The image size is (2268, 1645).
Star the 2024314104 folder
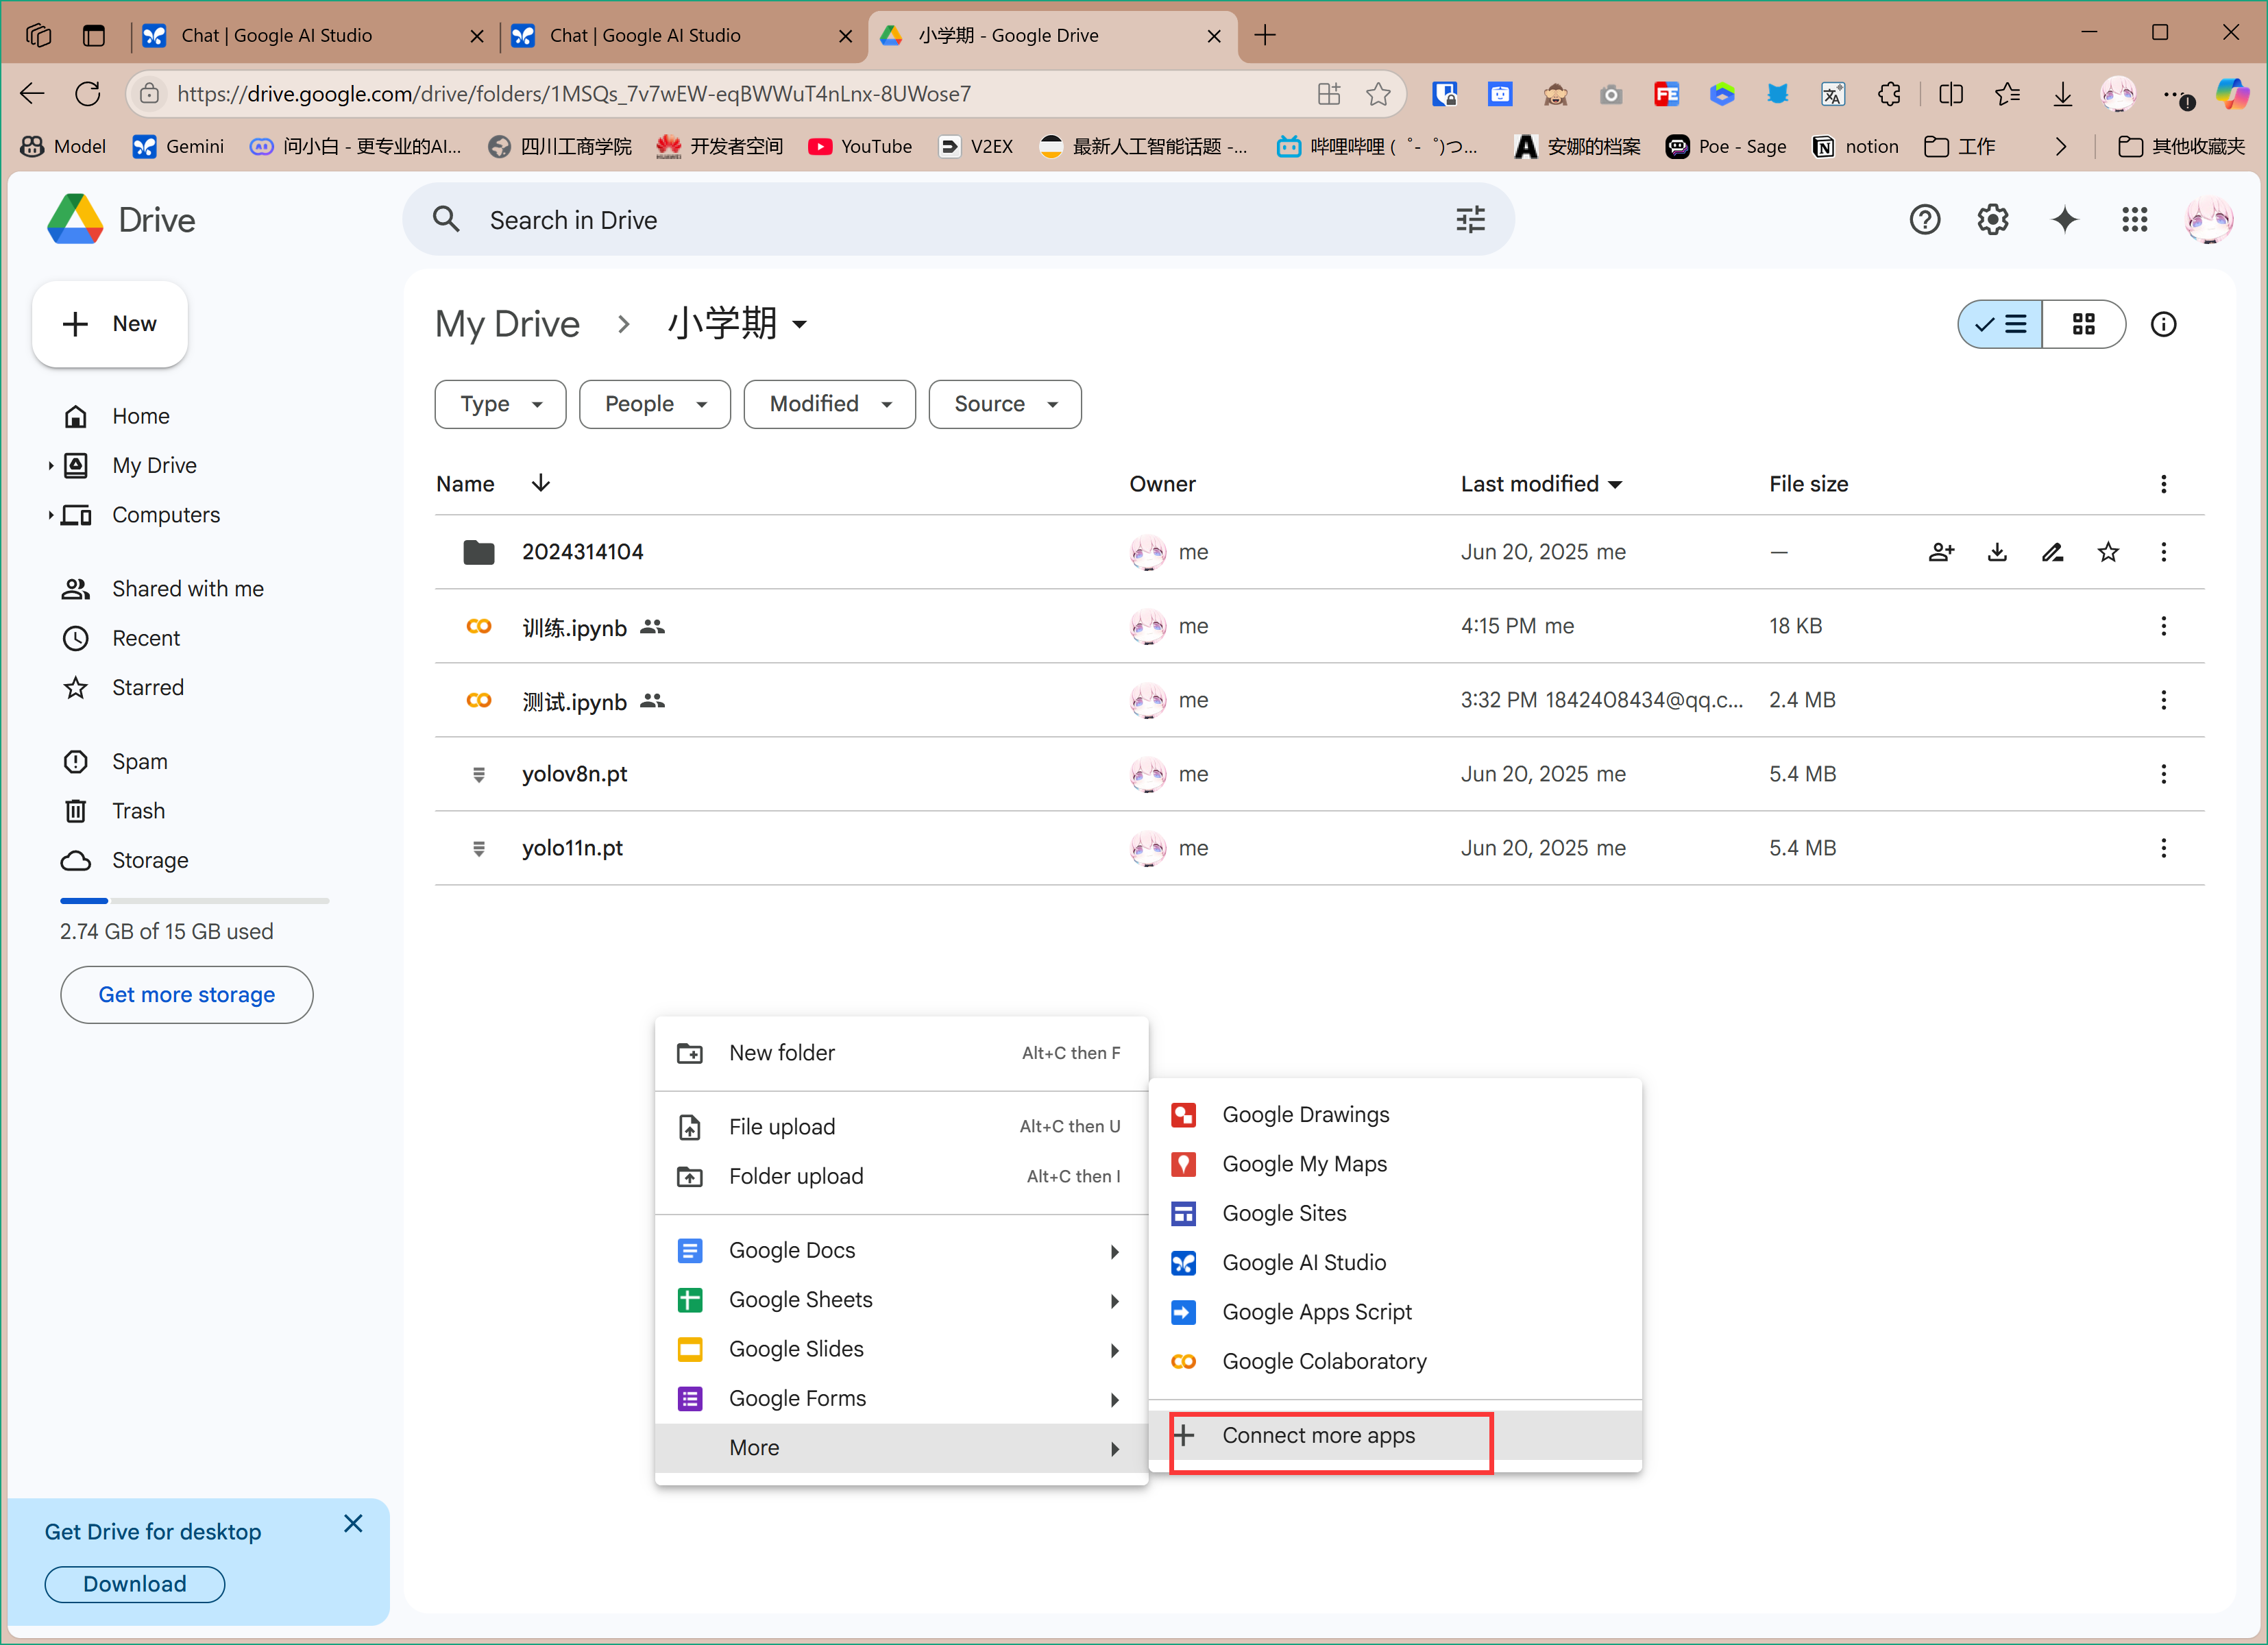[2108, 552]
